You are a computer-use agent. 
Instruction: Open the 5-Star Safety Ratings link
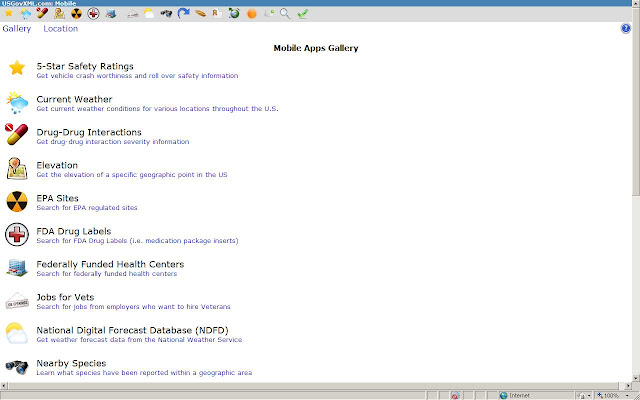coord(85,66)
